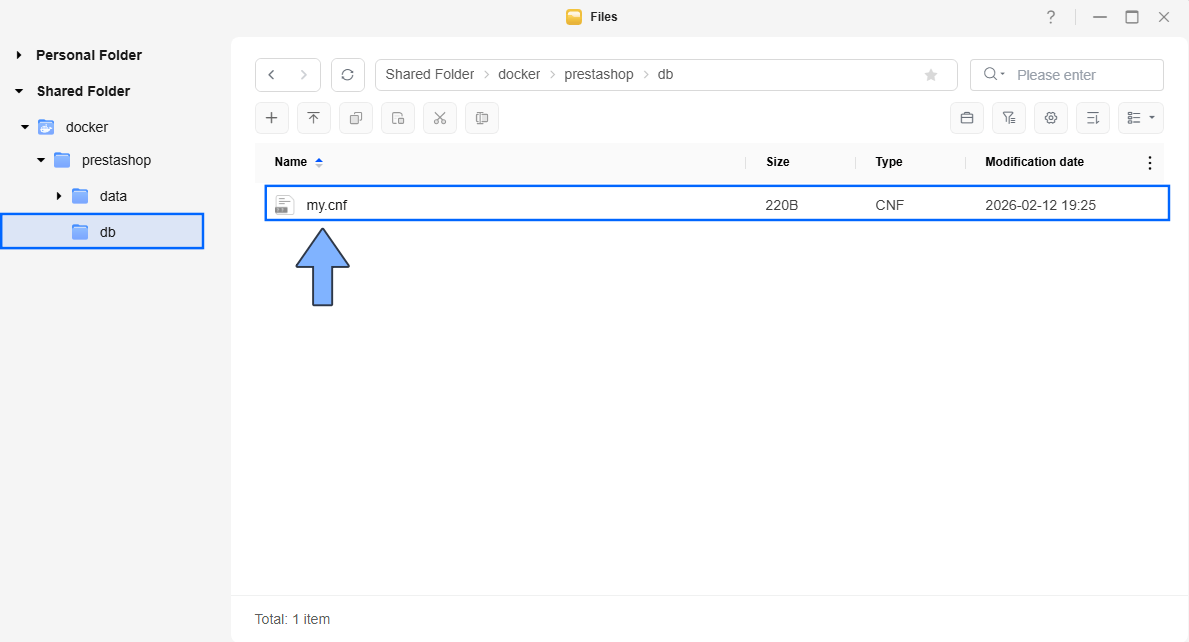1189x642 pixels.
Task: Click the upload arrow icon
Action: click(x=313, y=118)
